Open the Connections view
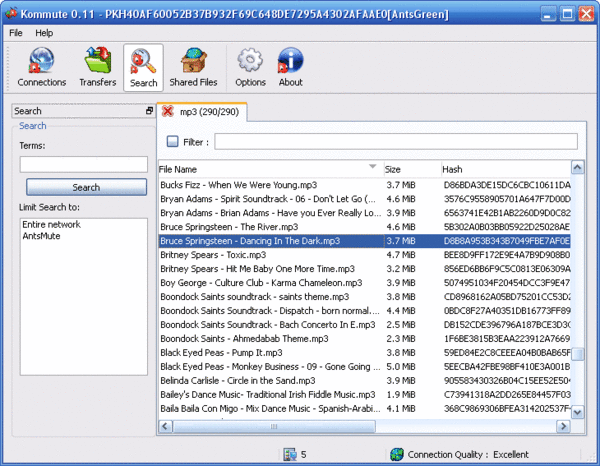 41,67
